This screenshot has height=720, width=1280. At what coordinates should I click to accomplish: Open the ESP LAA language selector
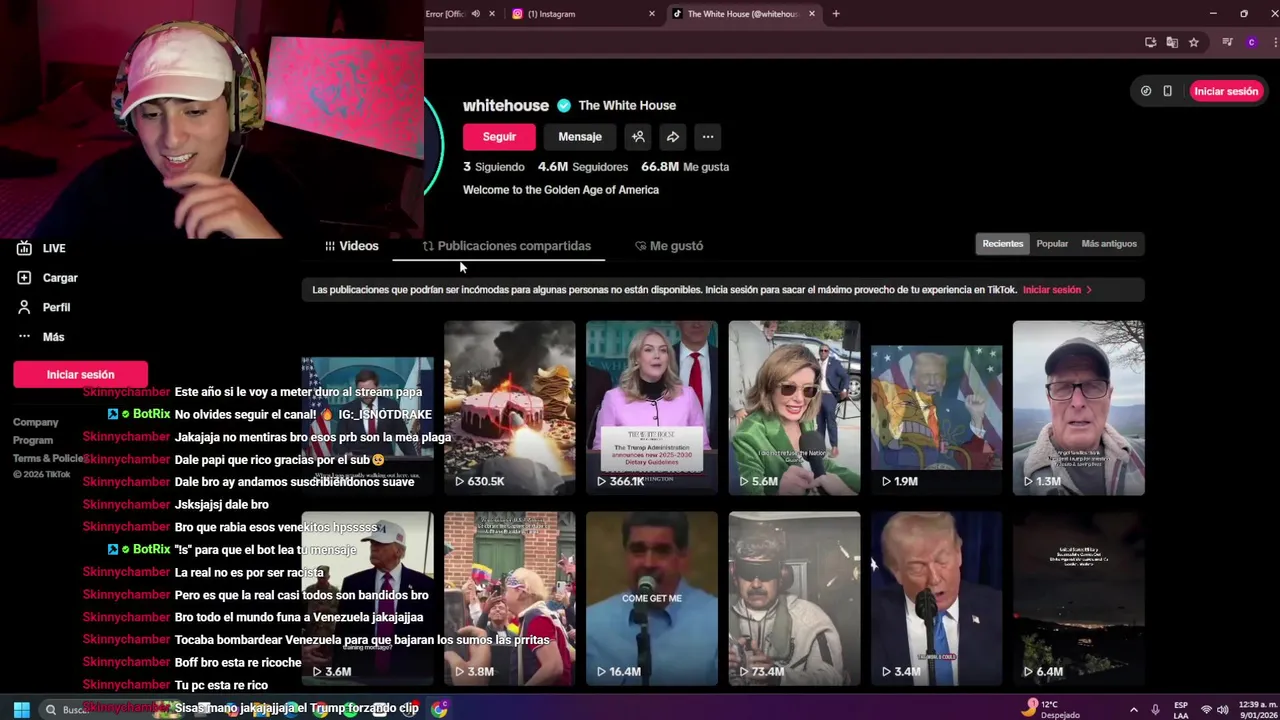(1181, 710)
